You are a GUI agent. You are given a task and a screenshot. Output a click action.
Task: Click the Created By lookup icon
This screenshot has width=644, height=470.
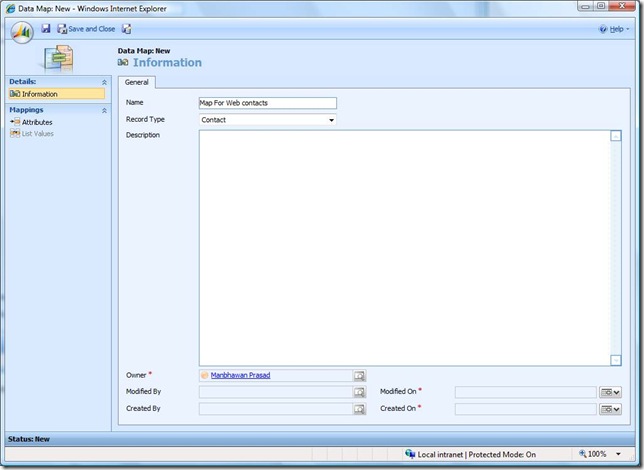pos(360,409)
